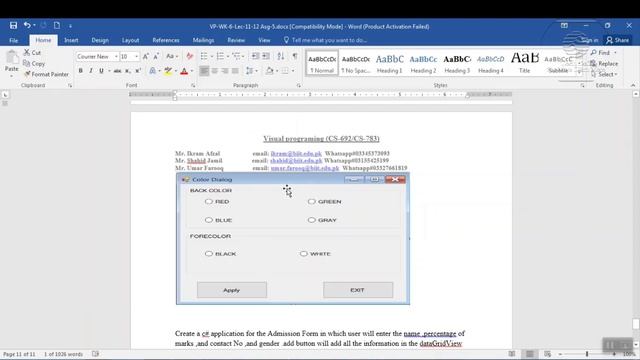Center the paragraph text
Image resolution: width=640 pixels, height=360 pixels.
click(x=214, y=71)
